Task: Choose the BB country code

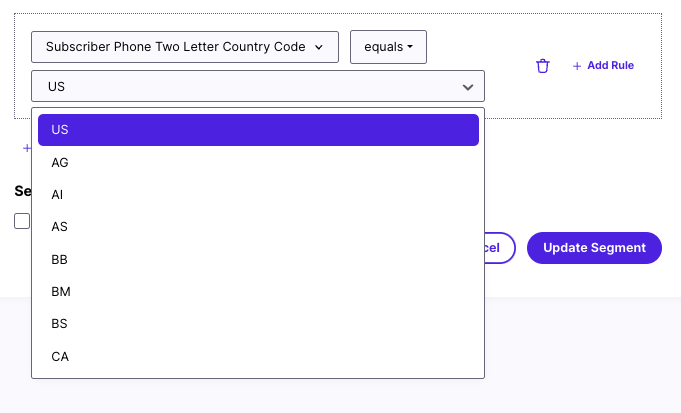Action: pos(258,259)
